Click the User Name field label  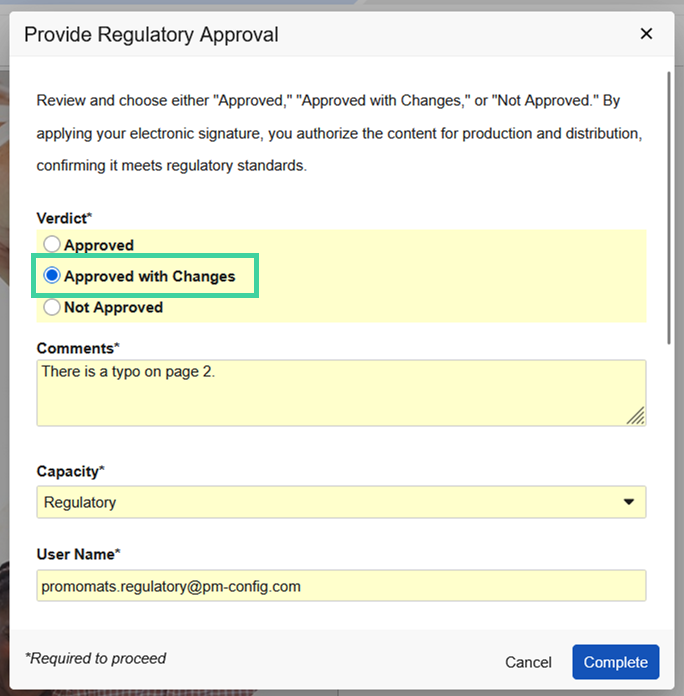78,554
